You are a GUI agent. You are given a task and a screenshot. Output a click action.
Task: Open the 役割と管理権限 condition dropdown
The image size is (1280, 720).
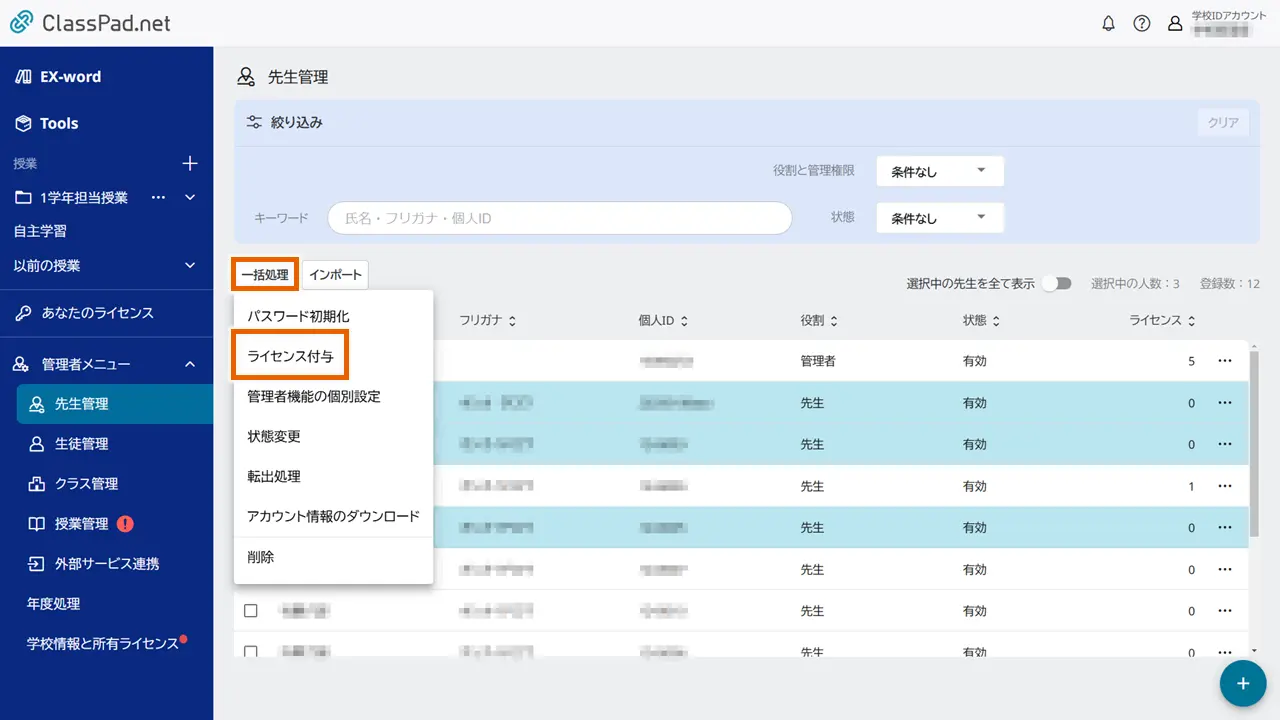coord(938,171)
